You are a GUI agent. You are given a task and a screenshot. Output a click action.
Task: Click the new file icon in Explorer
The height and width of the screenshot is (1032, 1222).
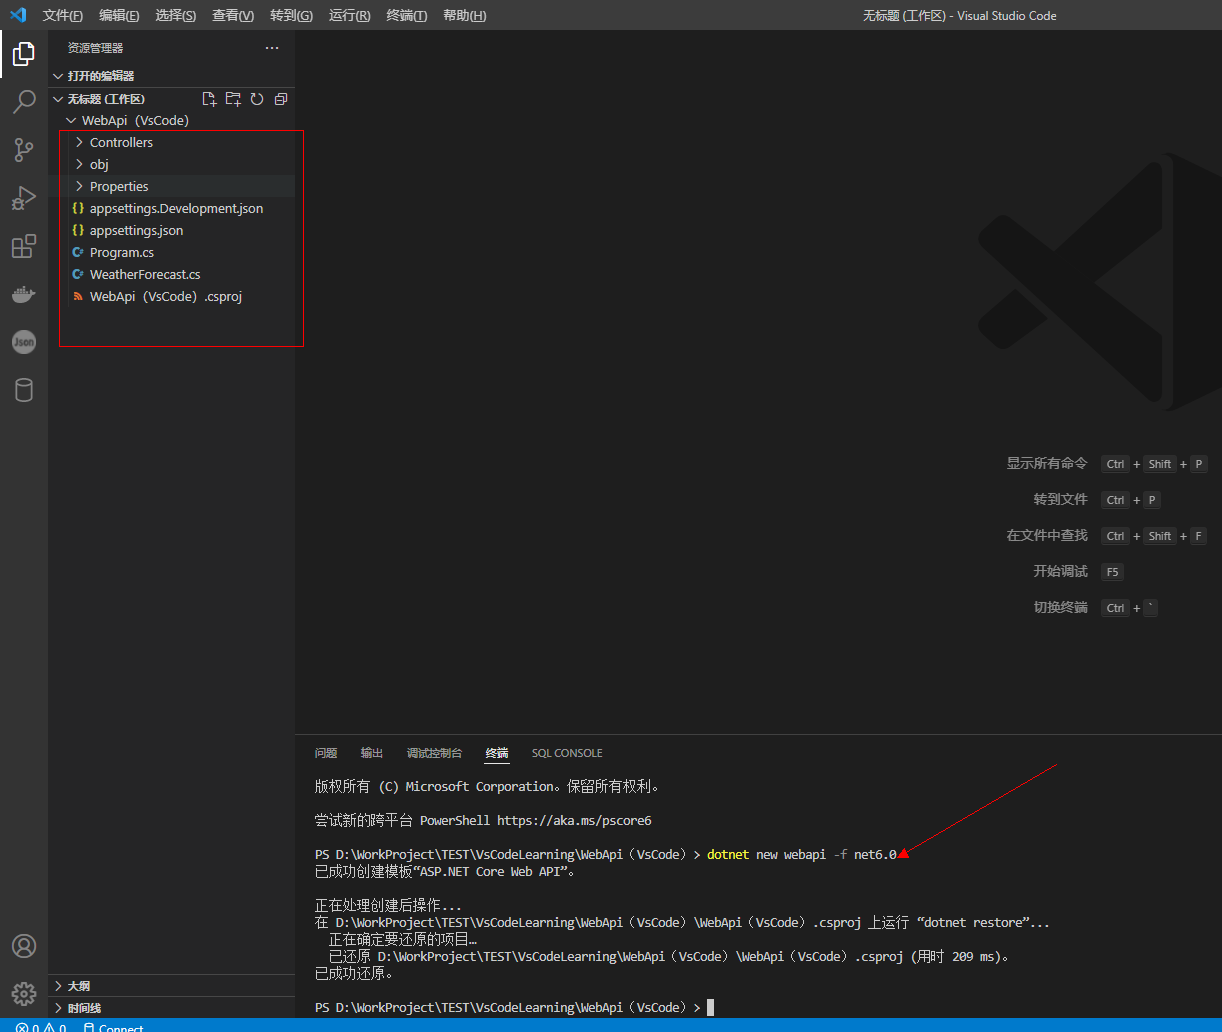point(209,99)
